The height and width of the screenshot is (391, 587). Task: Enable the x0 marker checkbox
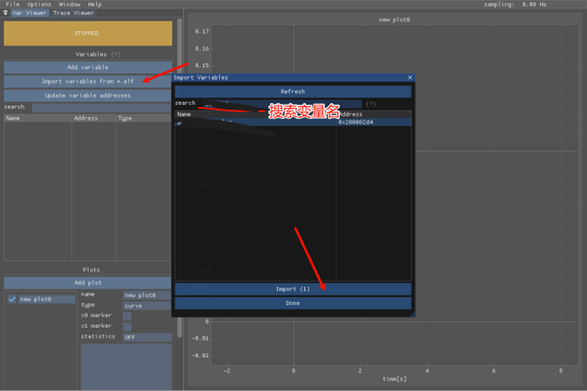(x=127, y=316)
